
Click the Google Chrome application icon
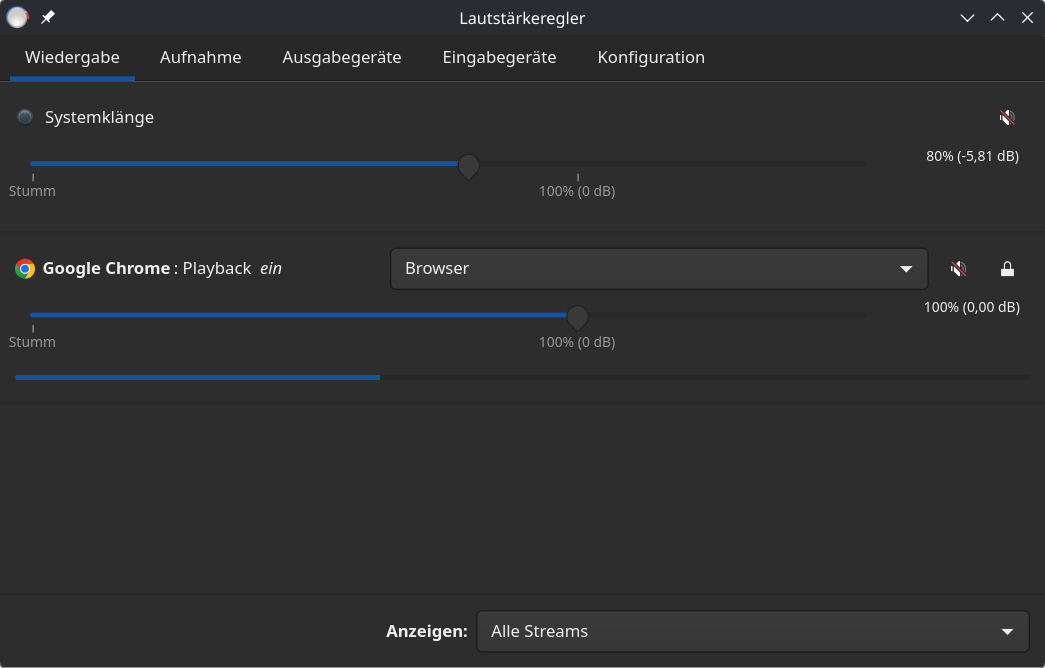tap(25, 269)
